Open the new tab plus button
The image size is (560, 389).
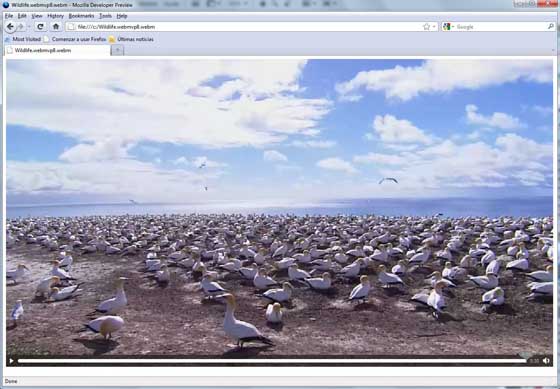pyautogui.click(x=118, y=50)
